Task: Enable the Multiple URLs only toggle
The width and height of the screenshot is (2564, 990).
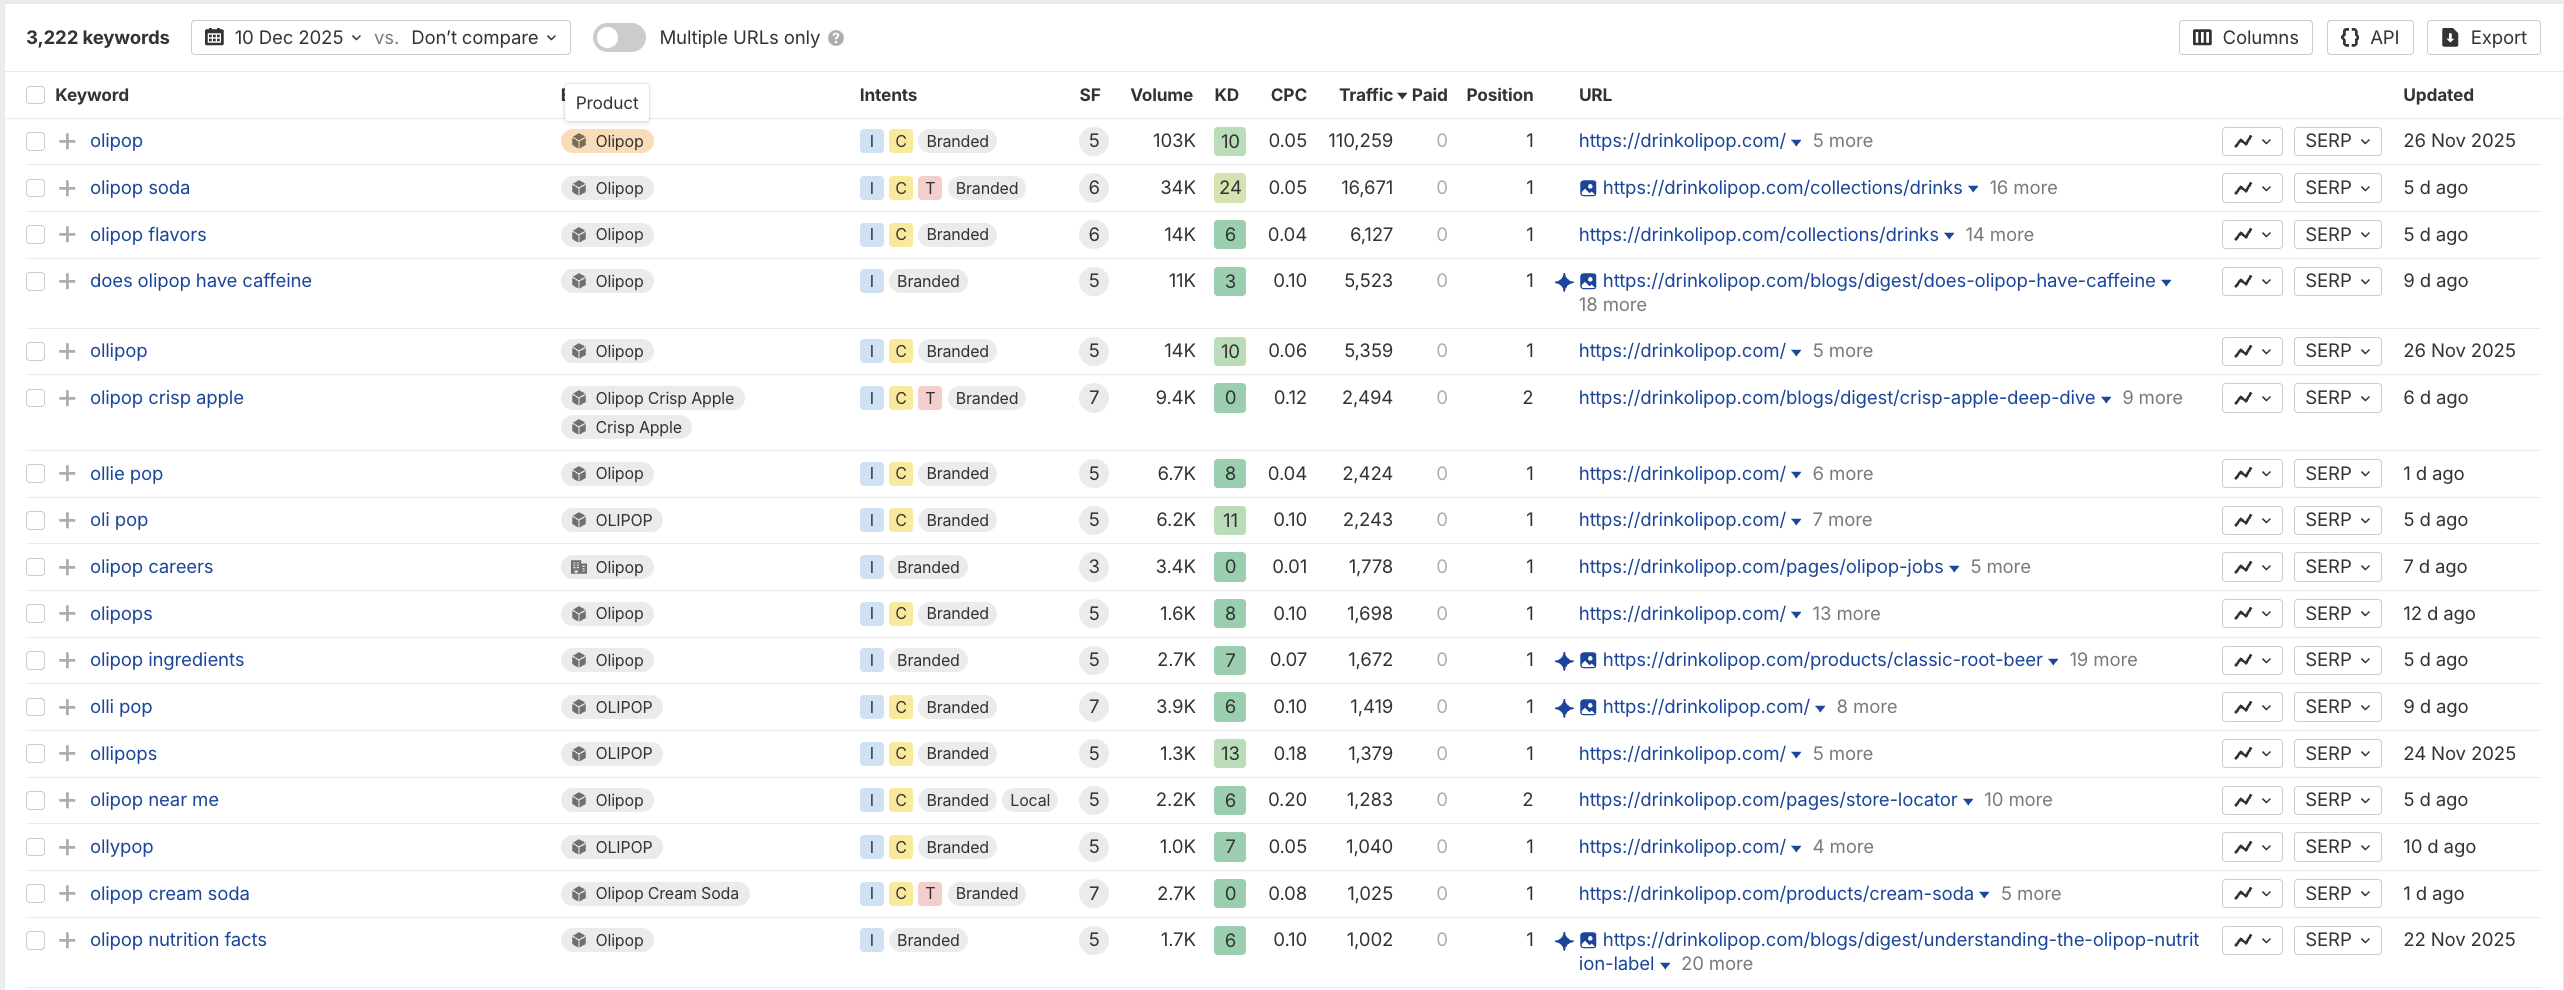Action: coord(618,38)
